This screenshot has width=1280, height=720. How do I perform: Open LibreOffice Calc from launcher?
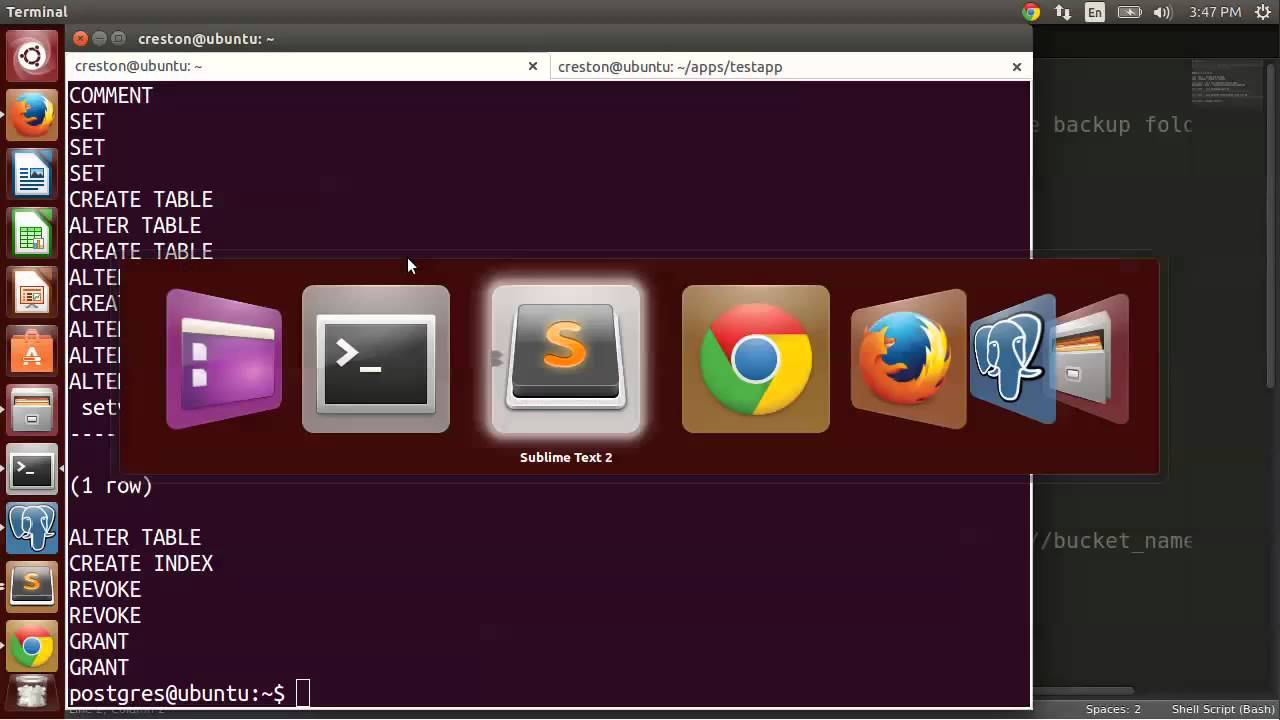coord(32,234)
